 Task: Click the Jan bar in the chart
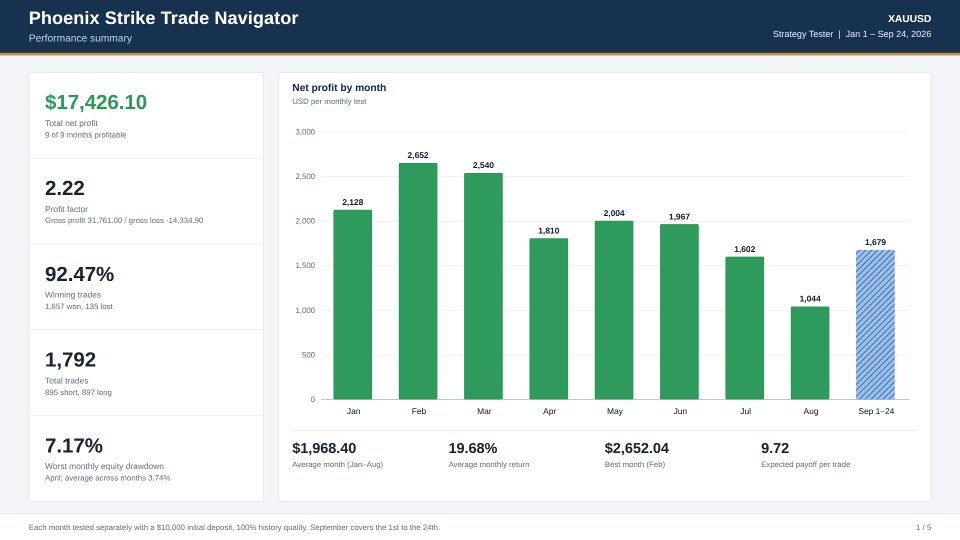click(353, 304)
